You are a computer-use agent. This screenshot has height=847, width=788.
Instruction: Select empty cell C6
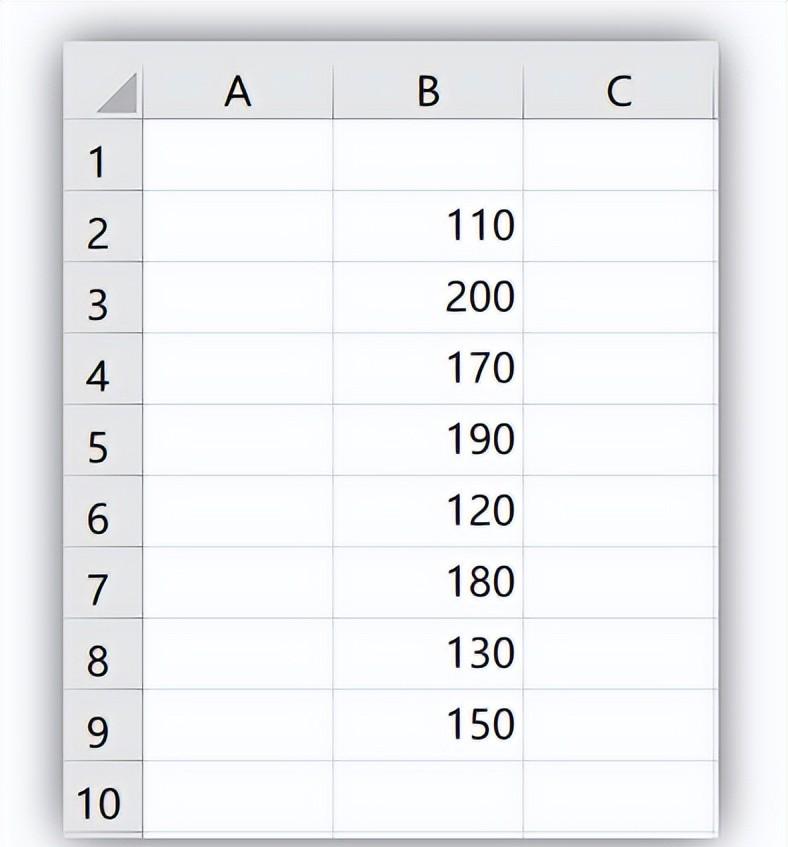619,512
